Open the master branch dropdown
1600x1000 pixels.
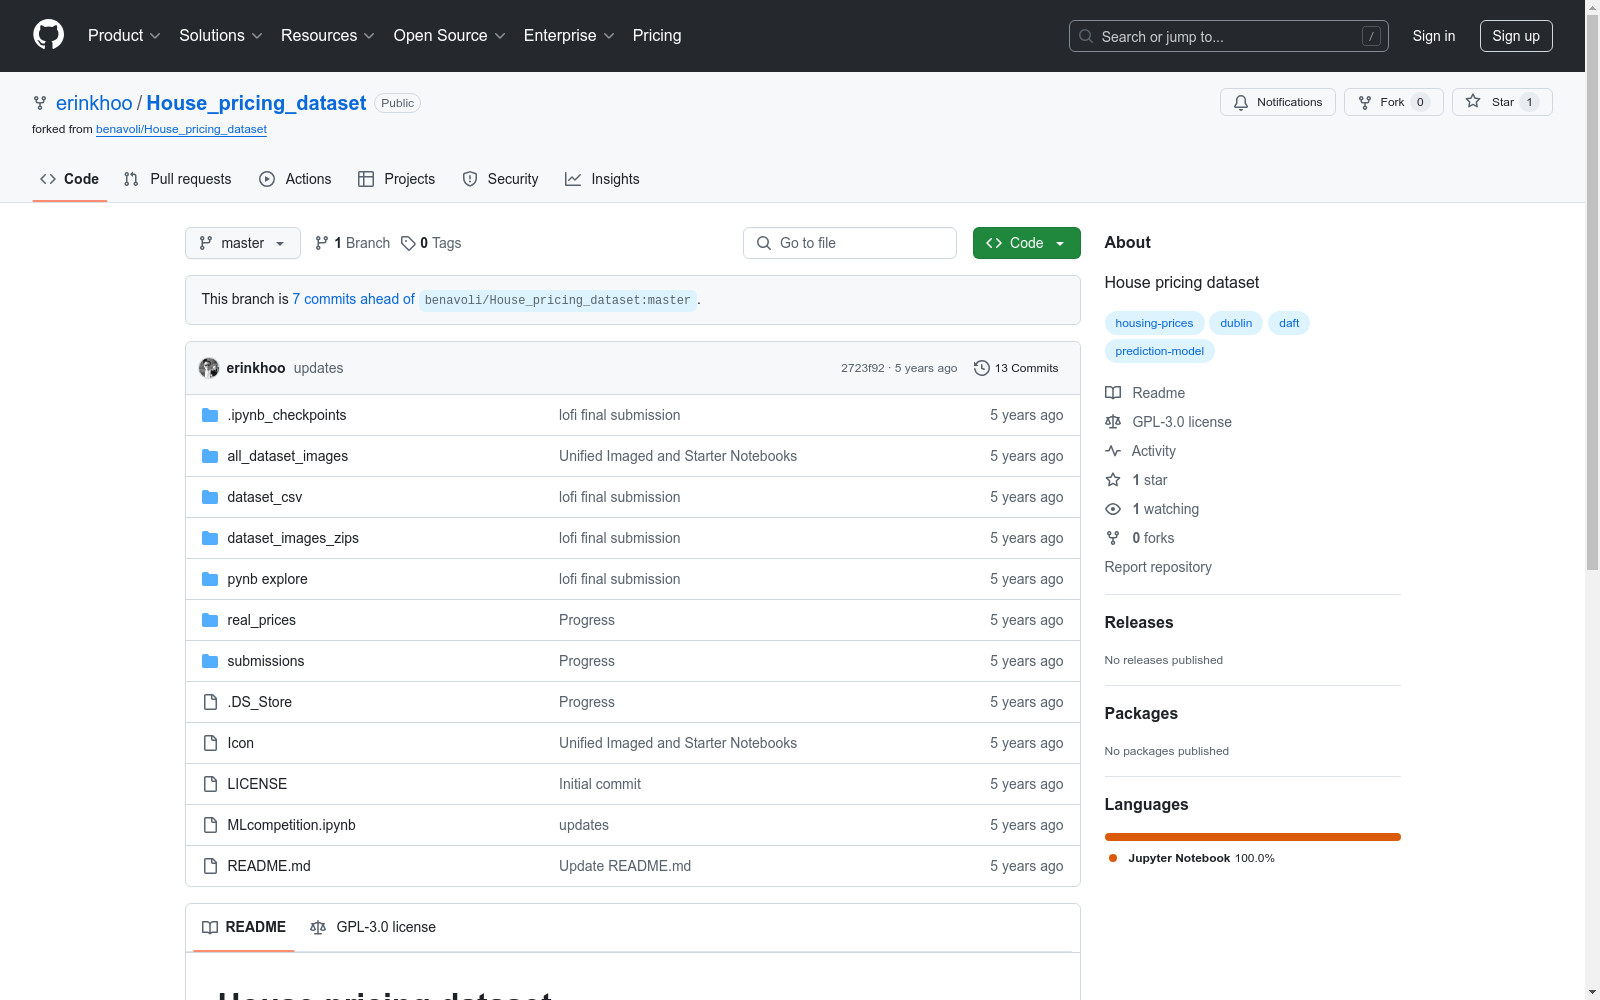click(x=243, y=243)
